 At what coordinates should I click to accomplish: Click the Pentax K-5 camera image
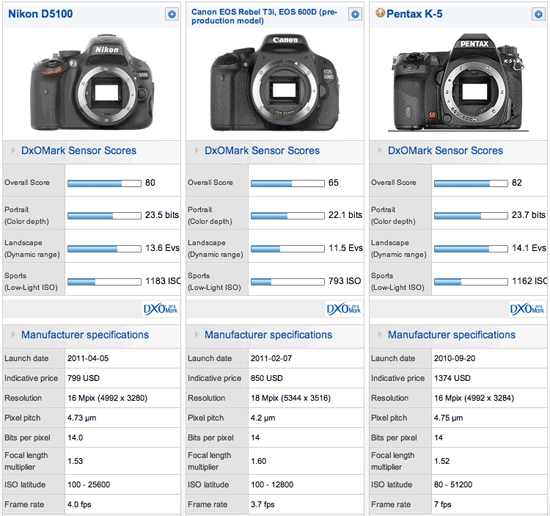(x=458, y=83)
